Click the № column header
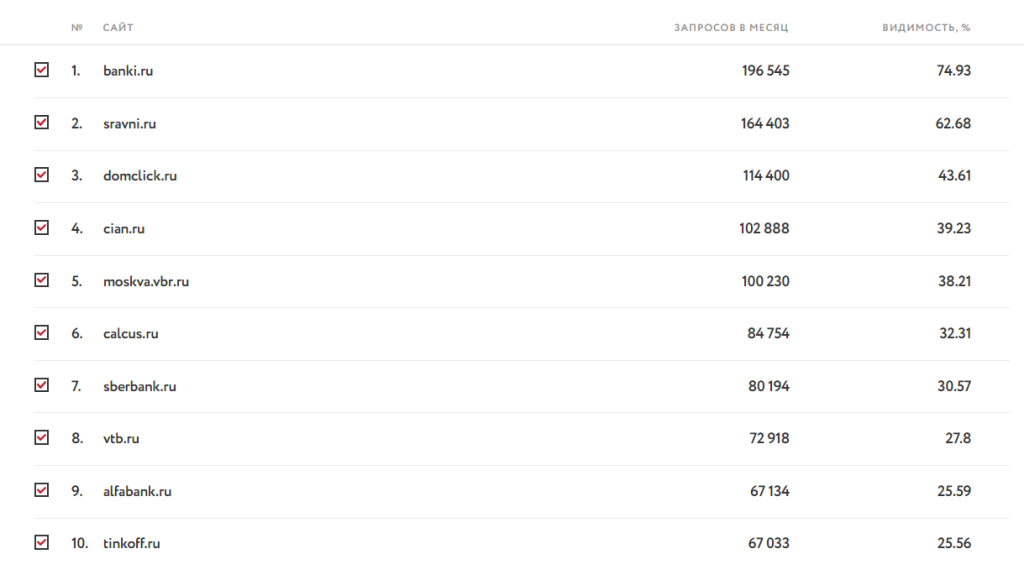1024x575 pixels. 77,27
